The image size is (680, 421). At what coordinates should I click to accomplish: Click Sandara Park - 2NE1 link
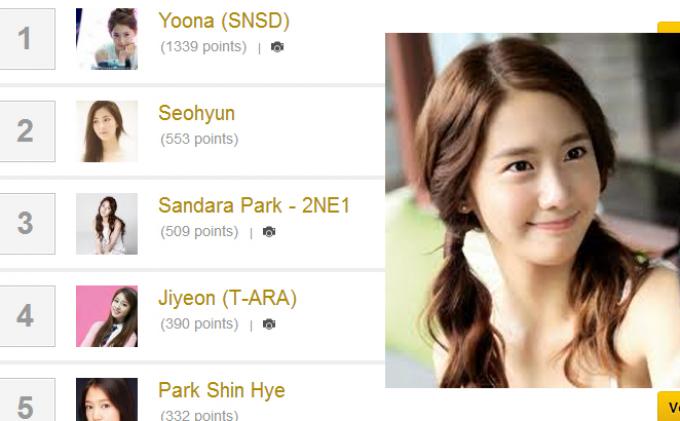click(x=254, y=206)
